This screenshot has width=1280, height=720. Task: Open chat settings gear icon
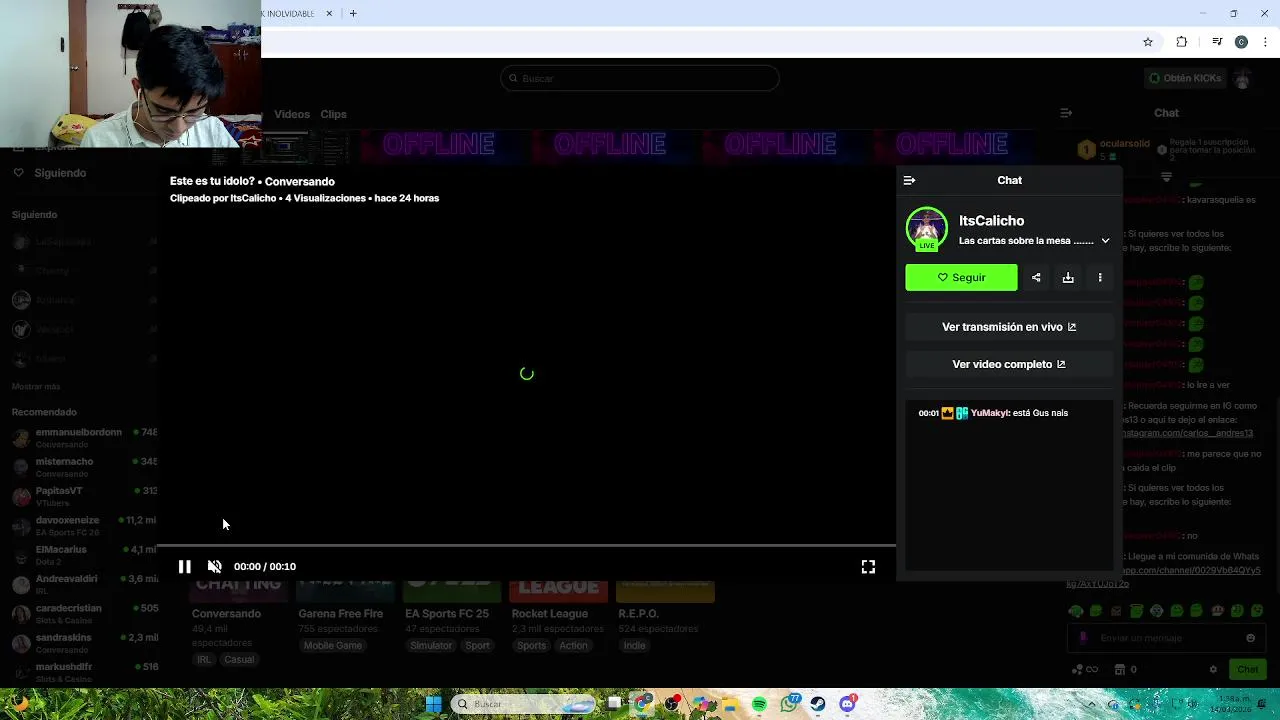coord(1213,670)
